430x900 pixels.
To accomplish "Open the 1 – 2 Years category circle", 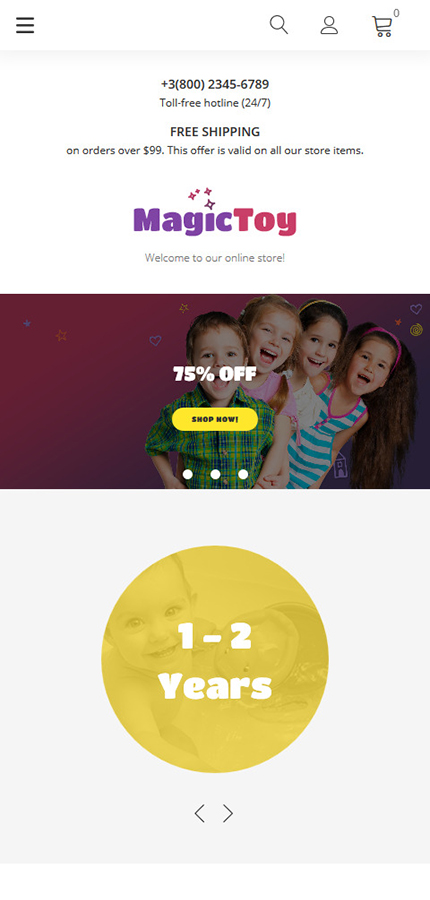I will pos(215,659).
